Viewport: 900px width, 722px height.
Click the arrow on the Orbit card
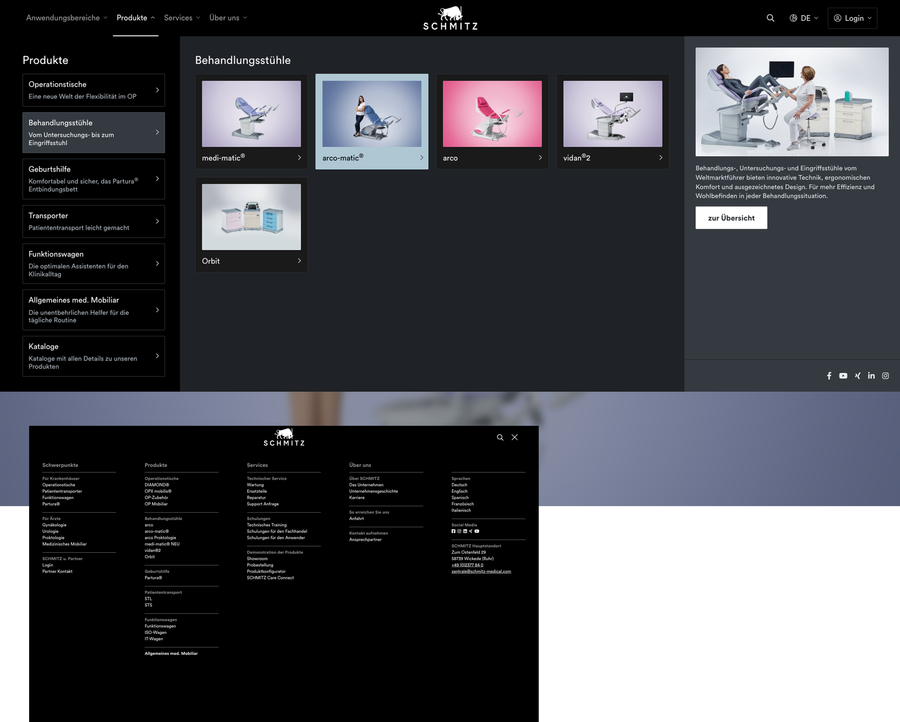click(x=299, y=261)
